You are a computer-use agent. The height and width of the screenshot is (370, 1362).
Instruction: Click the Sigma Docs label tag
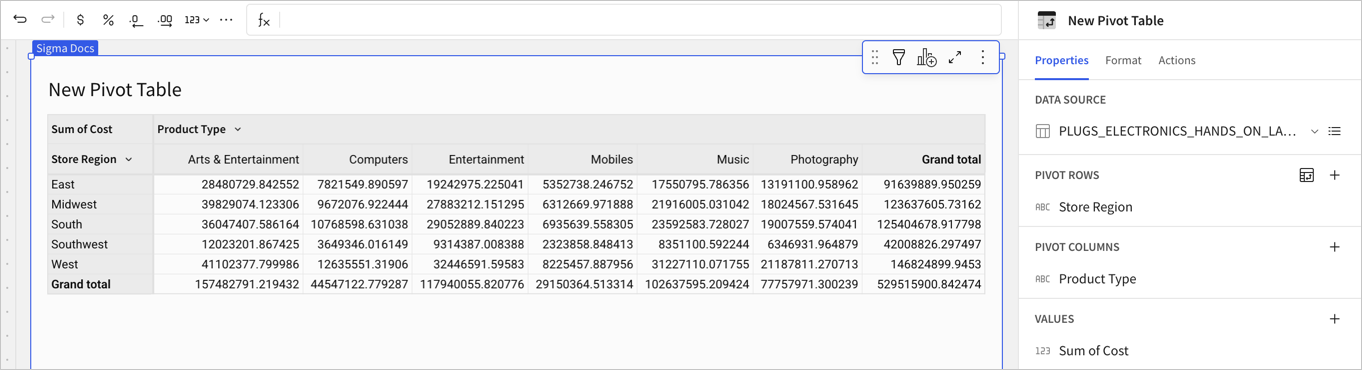pos(65,48)
